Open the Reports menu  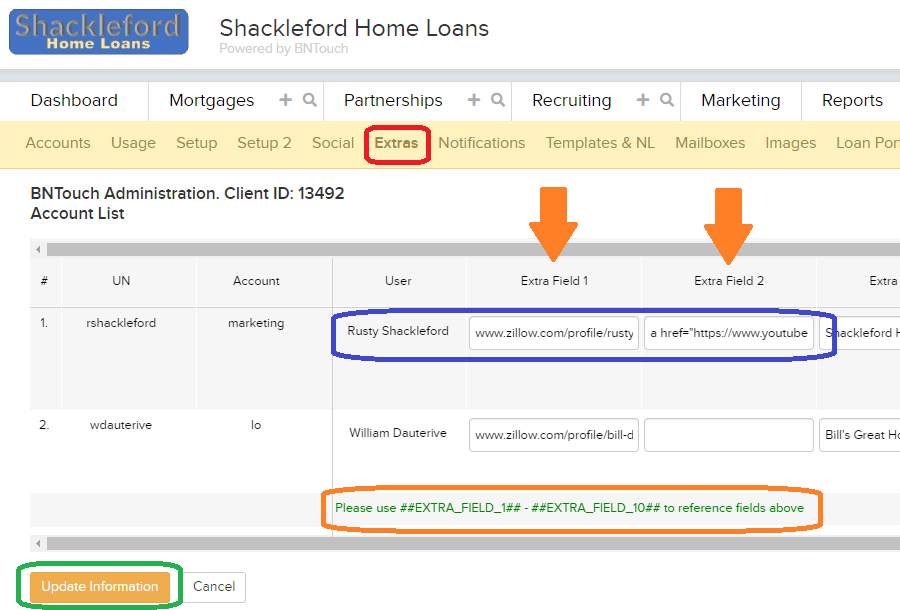[852, 100]
